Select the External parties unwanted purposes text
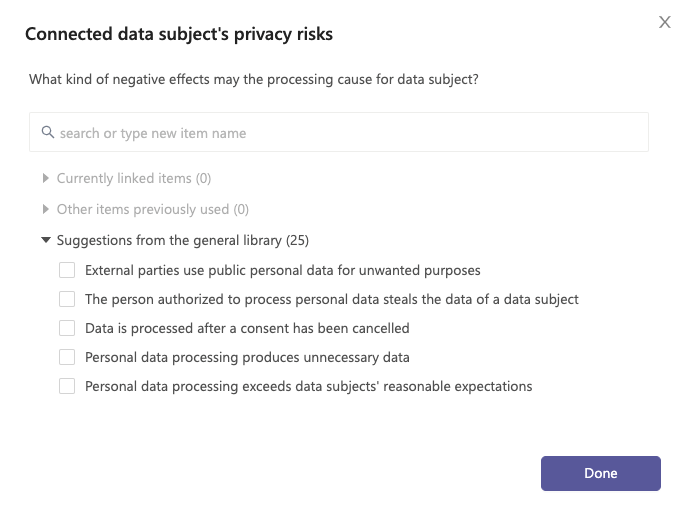Image resolution: width=685 pixels, height=510 pixels. (x=283, y=271)
